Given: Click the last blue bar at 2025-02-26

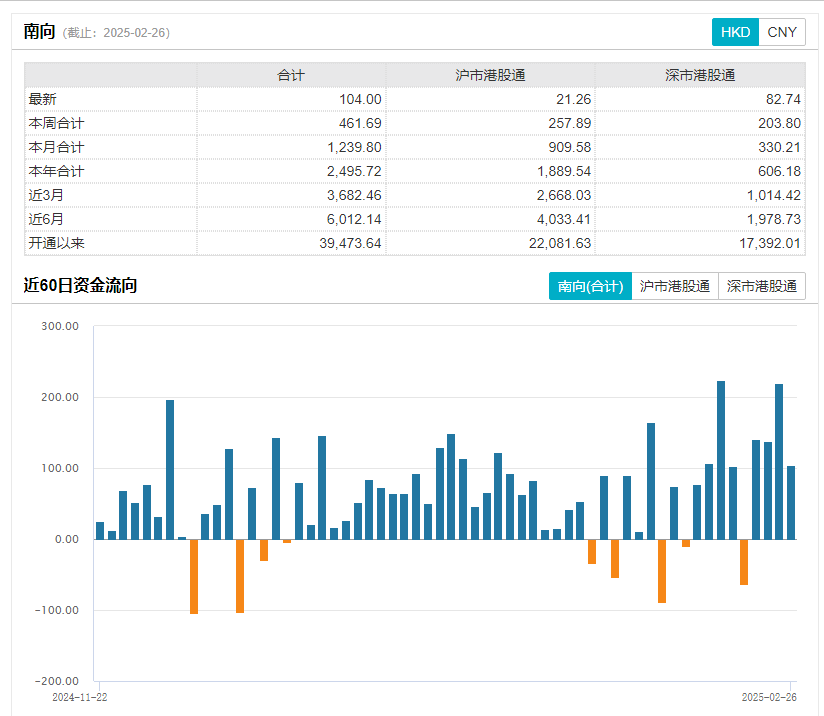Looking at the screenshot, I should (791, 502).
